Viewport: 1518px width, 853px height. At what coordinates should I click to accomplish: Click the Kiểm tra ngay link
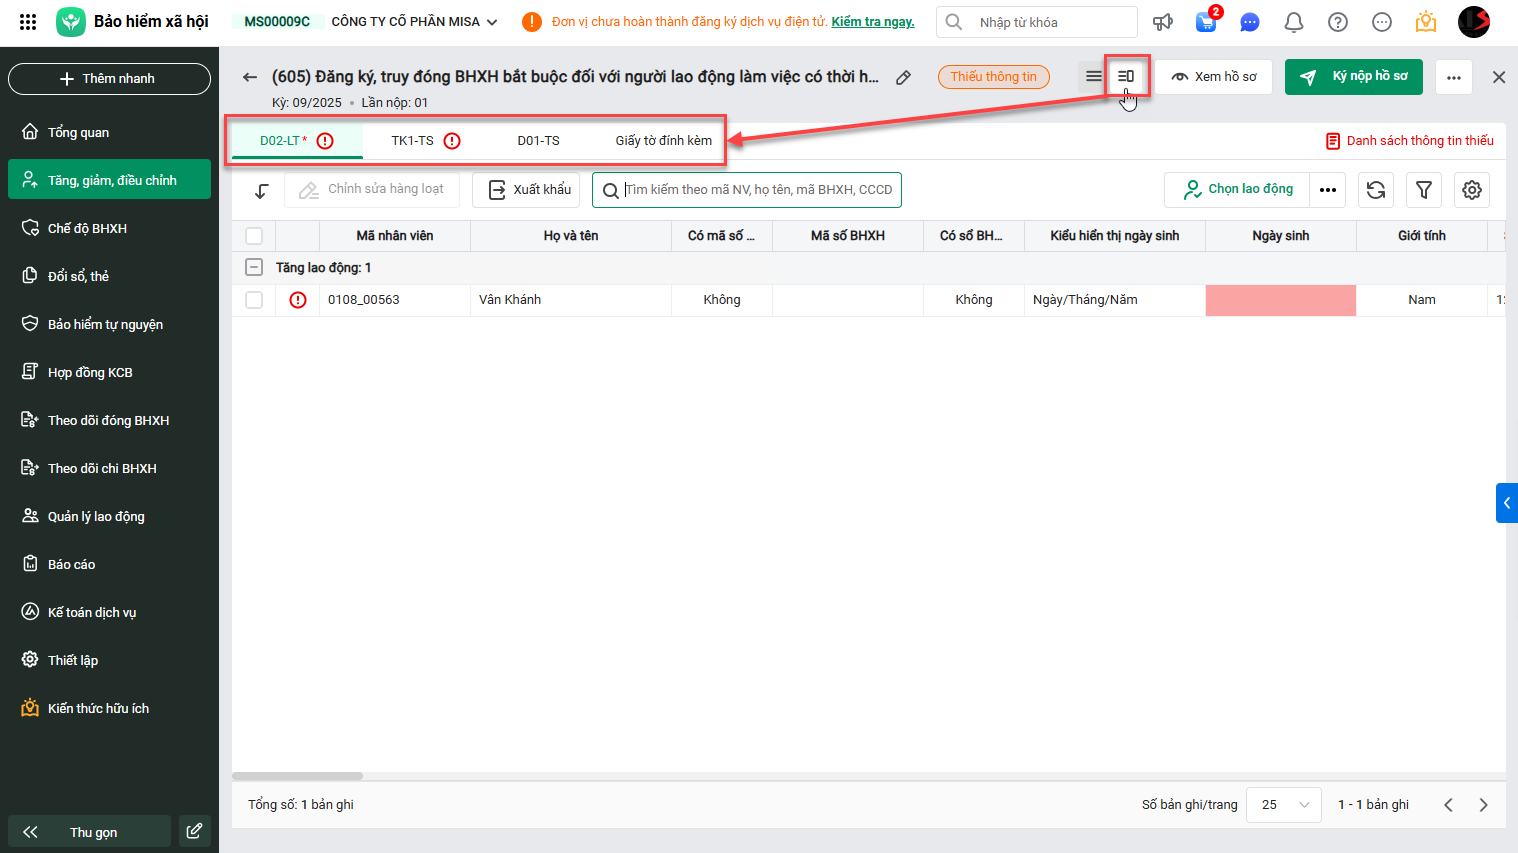coord(873,22)
